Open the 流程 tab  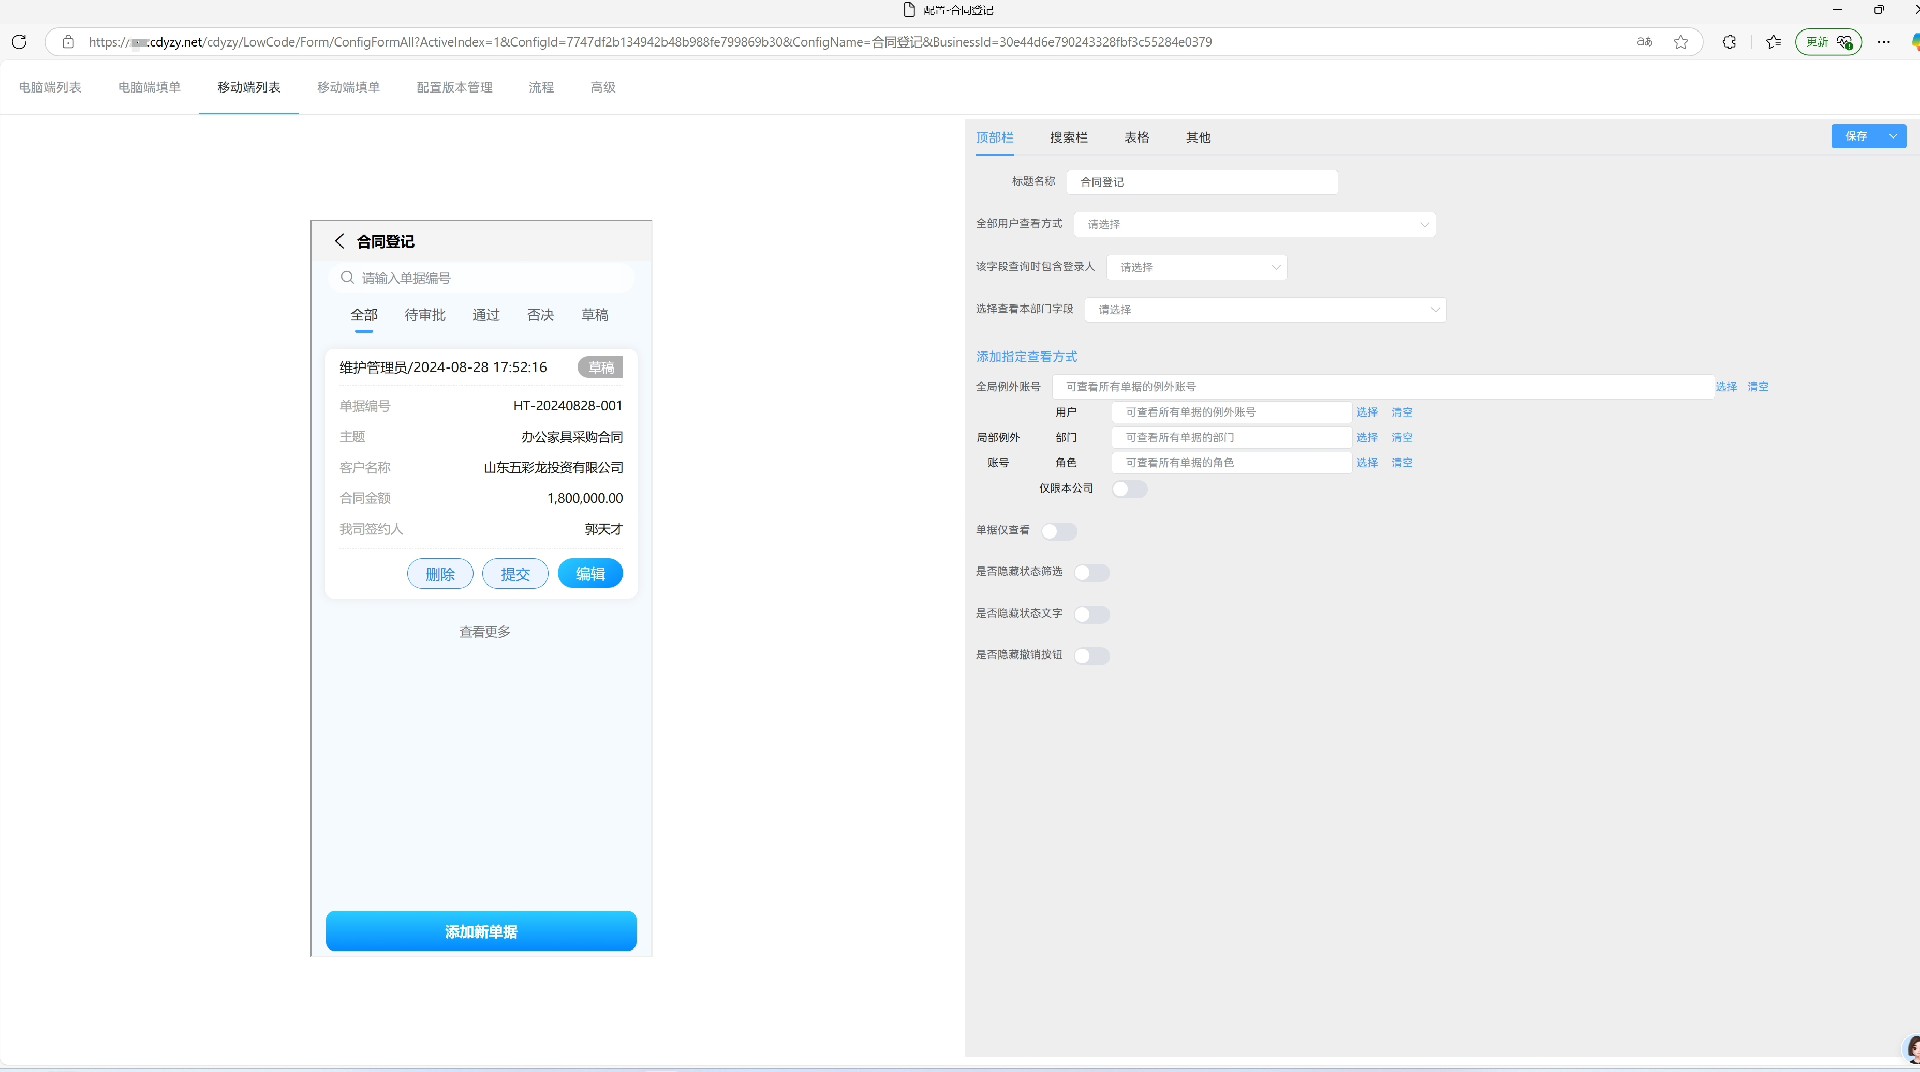(x=541, y=88)
